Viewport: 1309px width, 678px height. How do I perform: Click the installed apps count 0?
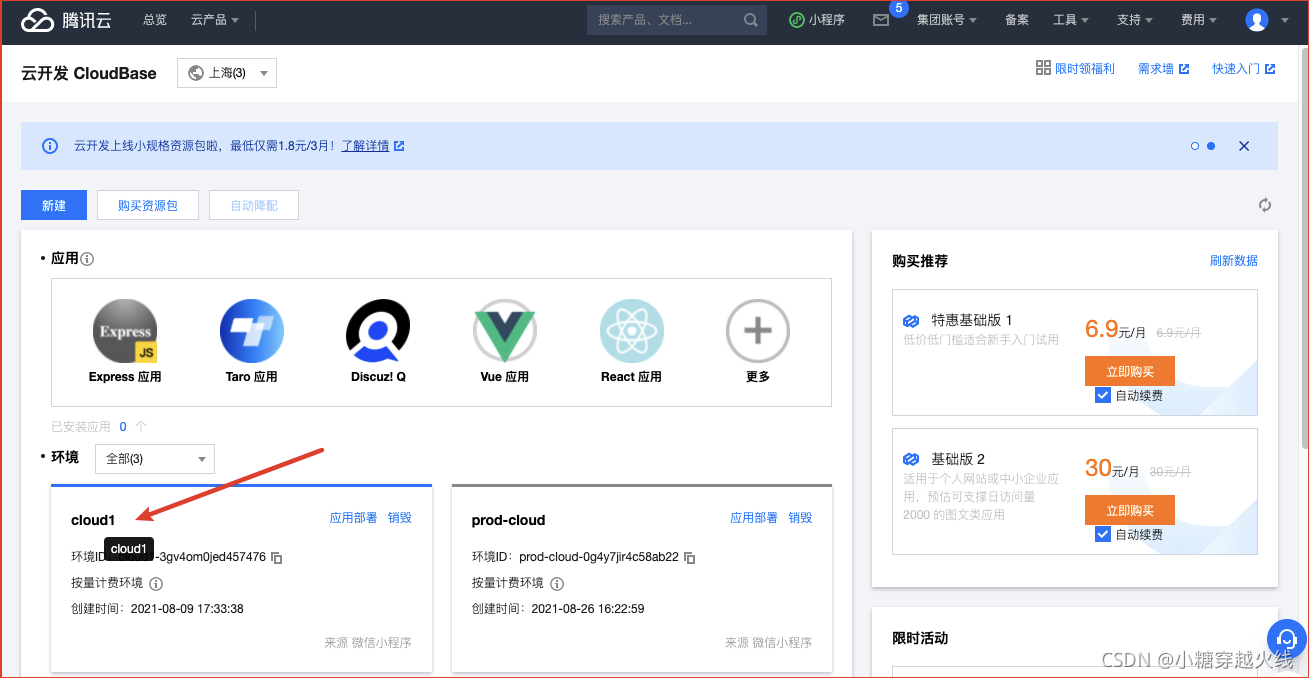pos(123,426)
